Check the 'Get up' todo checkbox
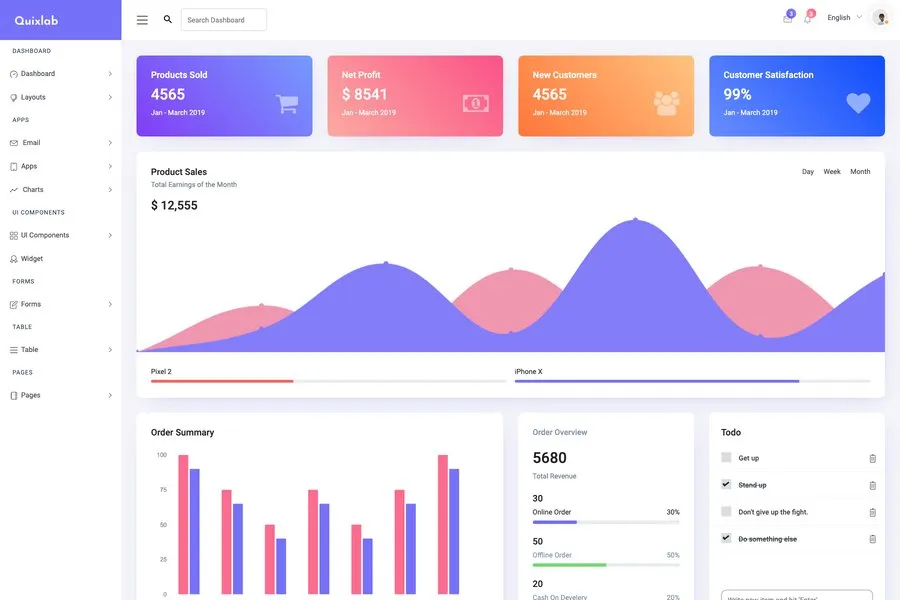The image size is (900, 600). [725, 457]
